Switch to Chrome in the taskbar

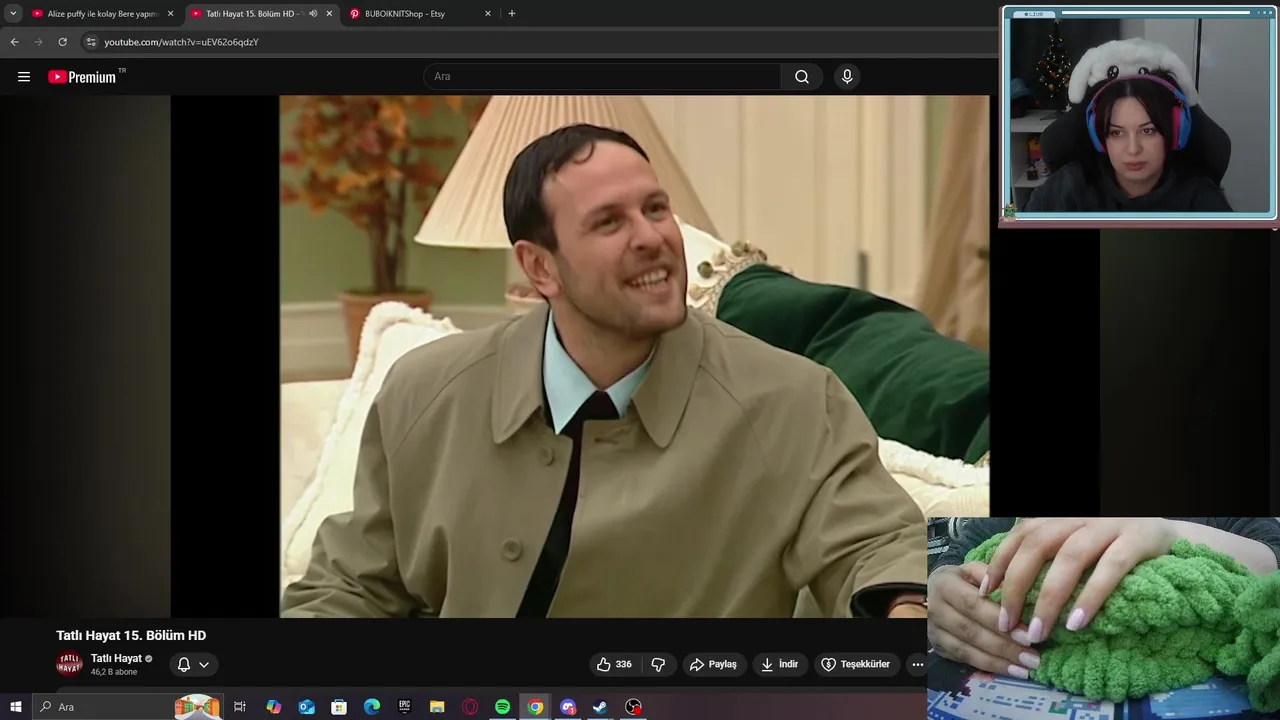tap(535, 707)
